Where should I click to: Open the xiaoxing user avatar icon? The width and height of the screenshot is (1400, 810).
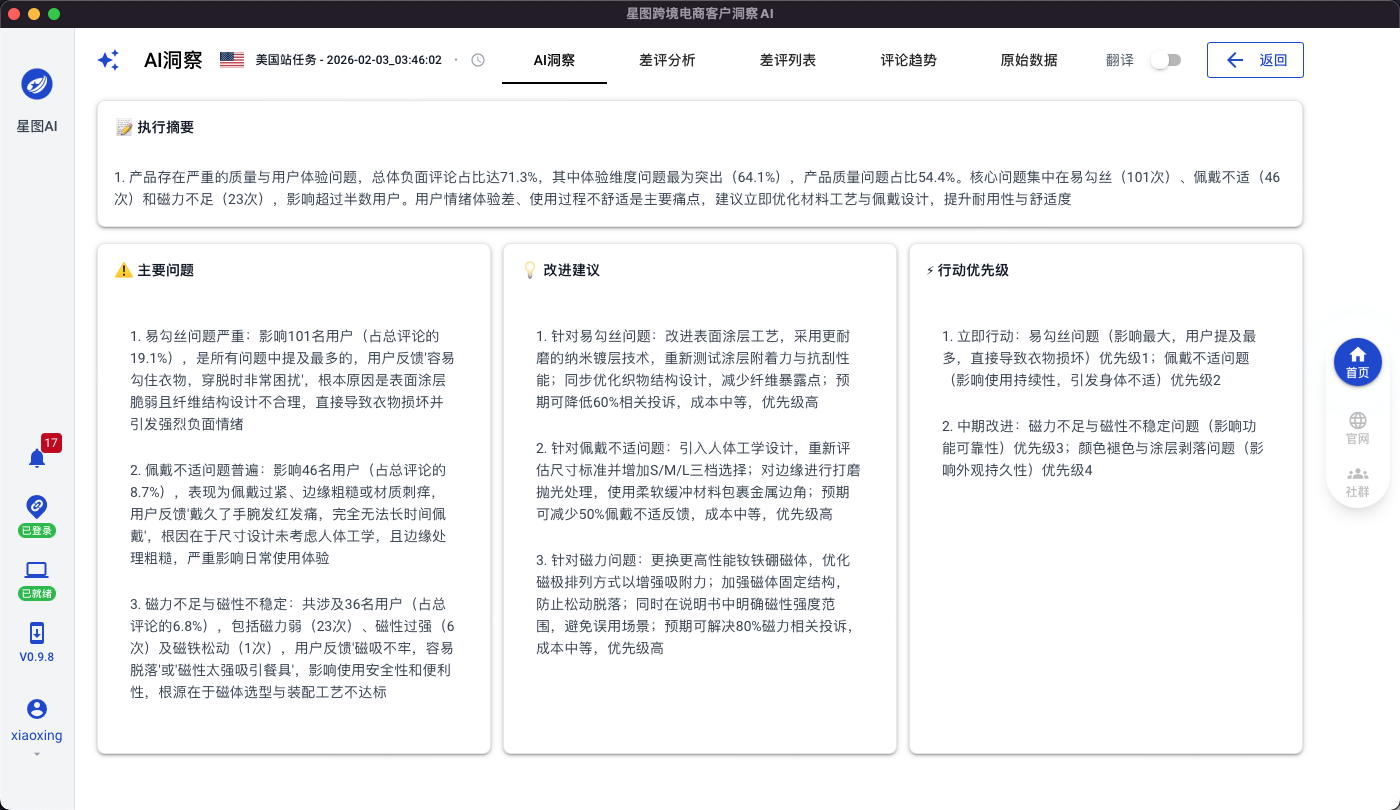37,709
